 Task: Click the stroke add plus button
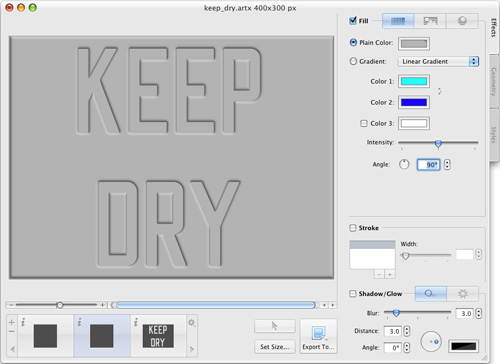click(x=390, y=274)
